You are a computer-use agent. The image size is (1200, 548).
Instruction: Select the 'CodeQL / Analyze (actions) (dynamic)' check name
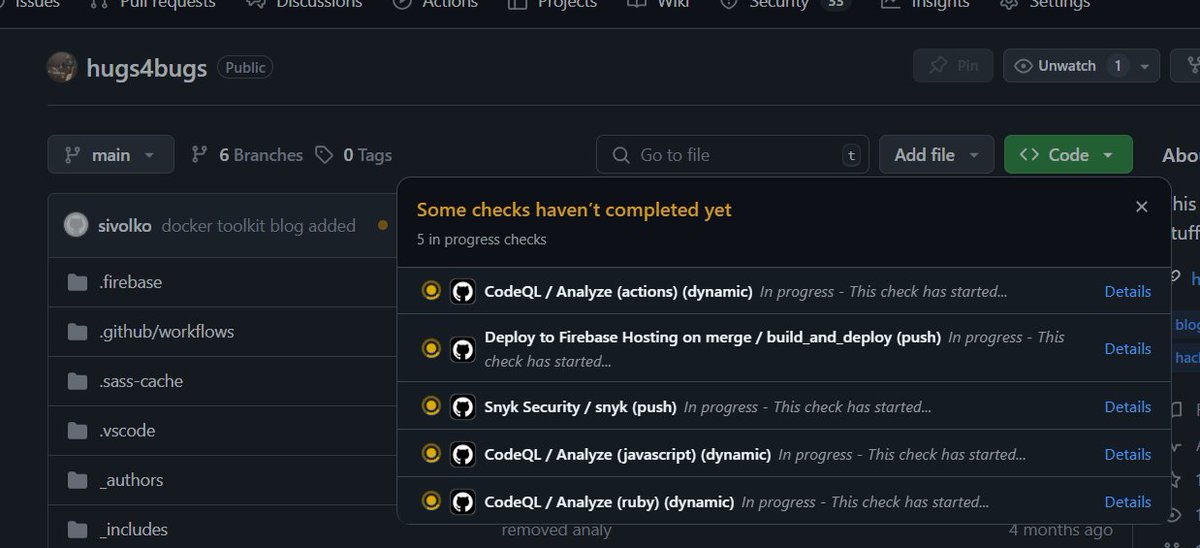click(x=618, y=292)
